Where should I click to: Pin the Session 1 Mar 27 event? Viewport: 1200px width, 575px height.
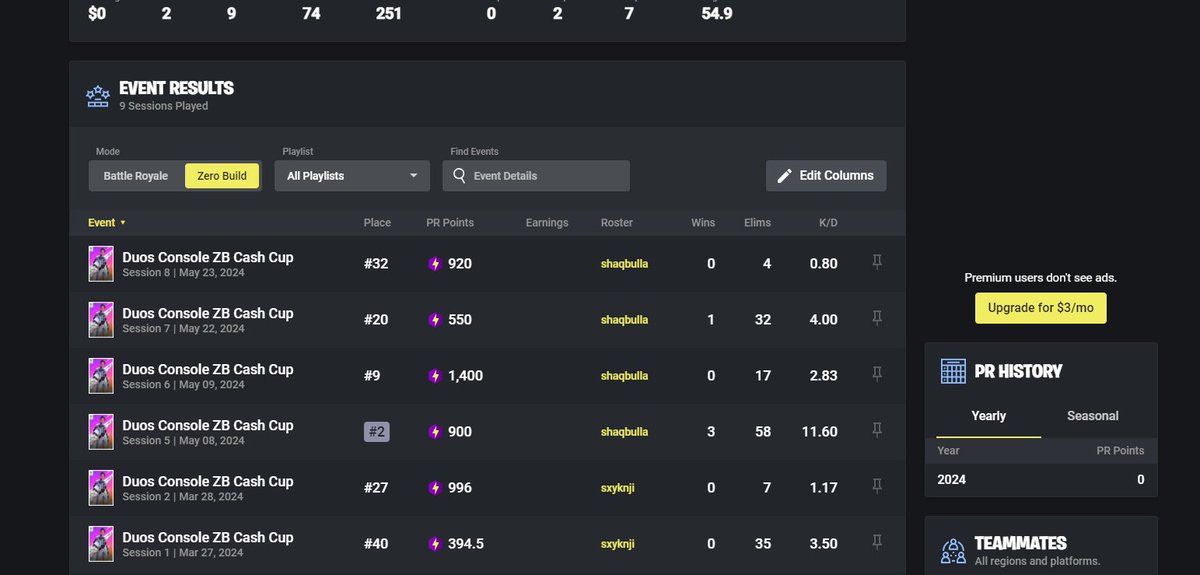point(877,543)
